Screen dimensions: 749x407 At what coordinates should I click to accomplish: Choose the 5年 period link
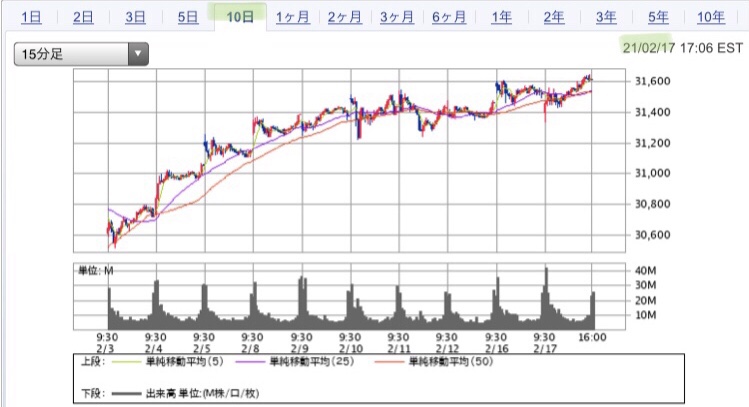[658, 18]
